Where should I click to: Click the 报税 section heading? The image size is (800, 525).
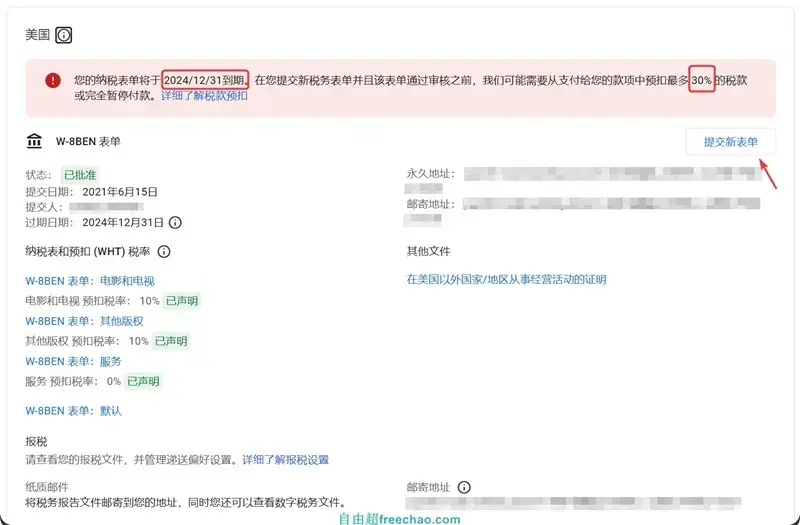point(36,441)
